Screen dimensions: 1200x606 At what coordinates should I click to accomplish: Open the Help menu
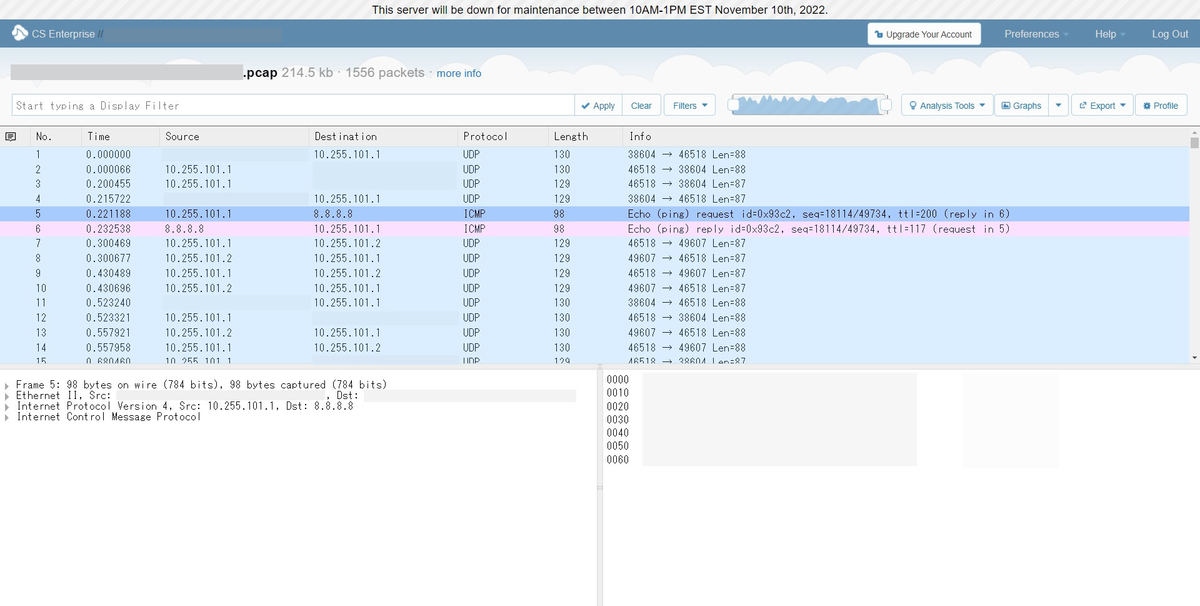tap(1107, 32)
